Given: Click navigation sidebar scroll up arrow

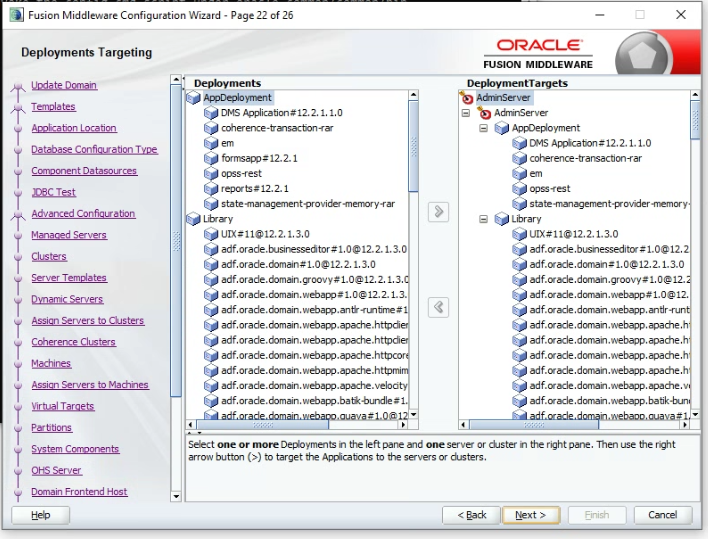Looking at the screenshot, I should click(x=176, y=80).
